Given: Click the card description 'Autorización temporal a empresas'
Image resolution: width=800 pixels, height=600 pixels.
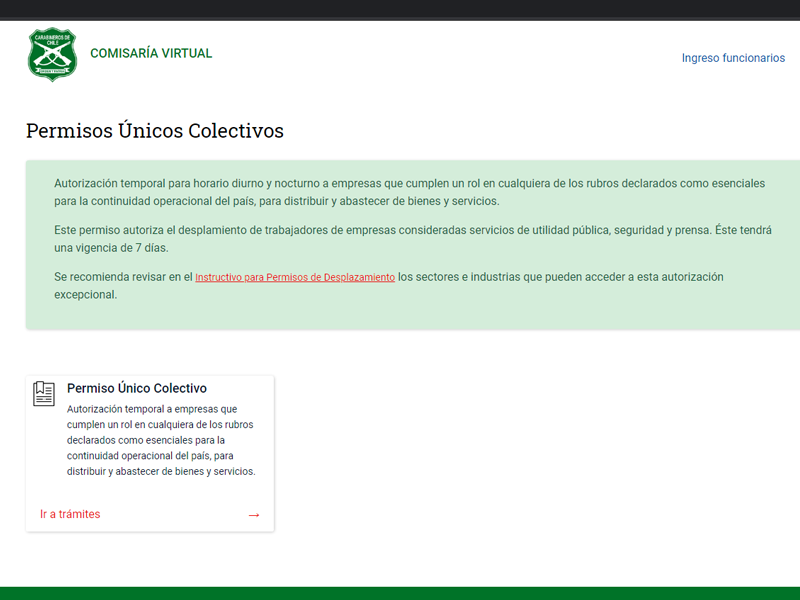Looking at the screenshot, I should (x=161, y=440).
